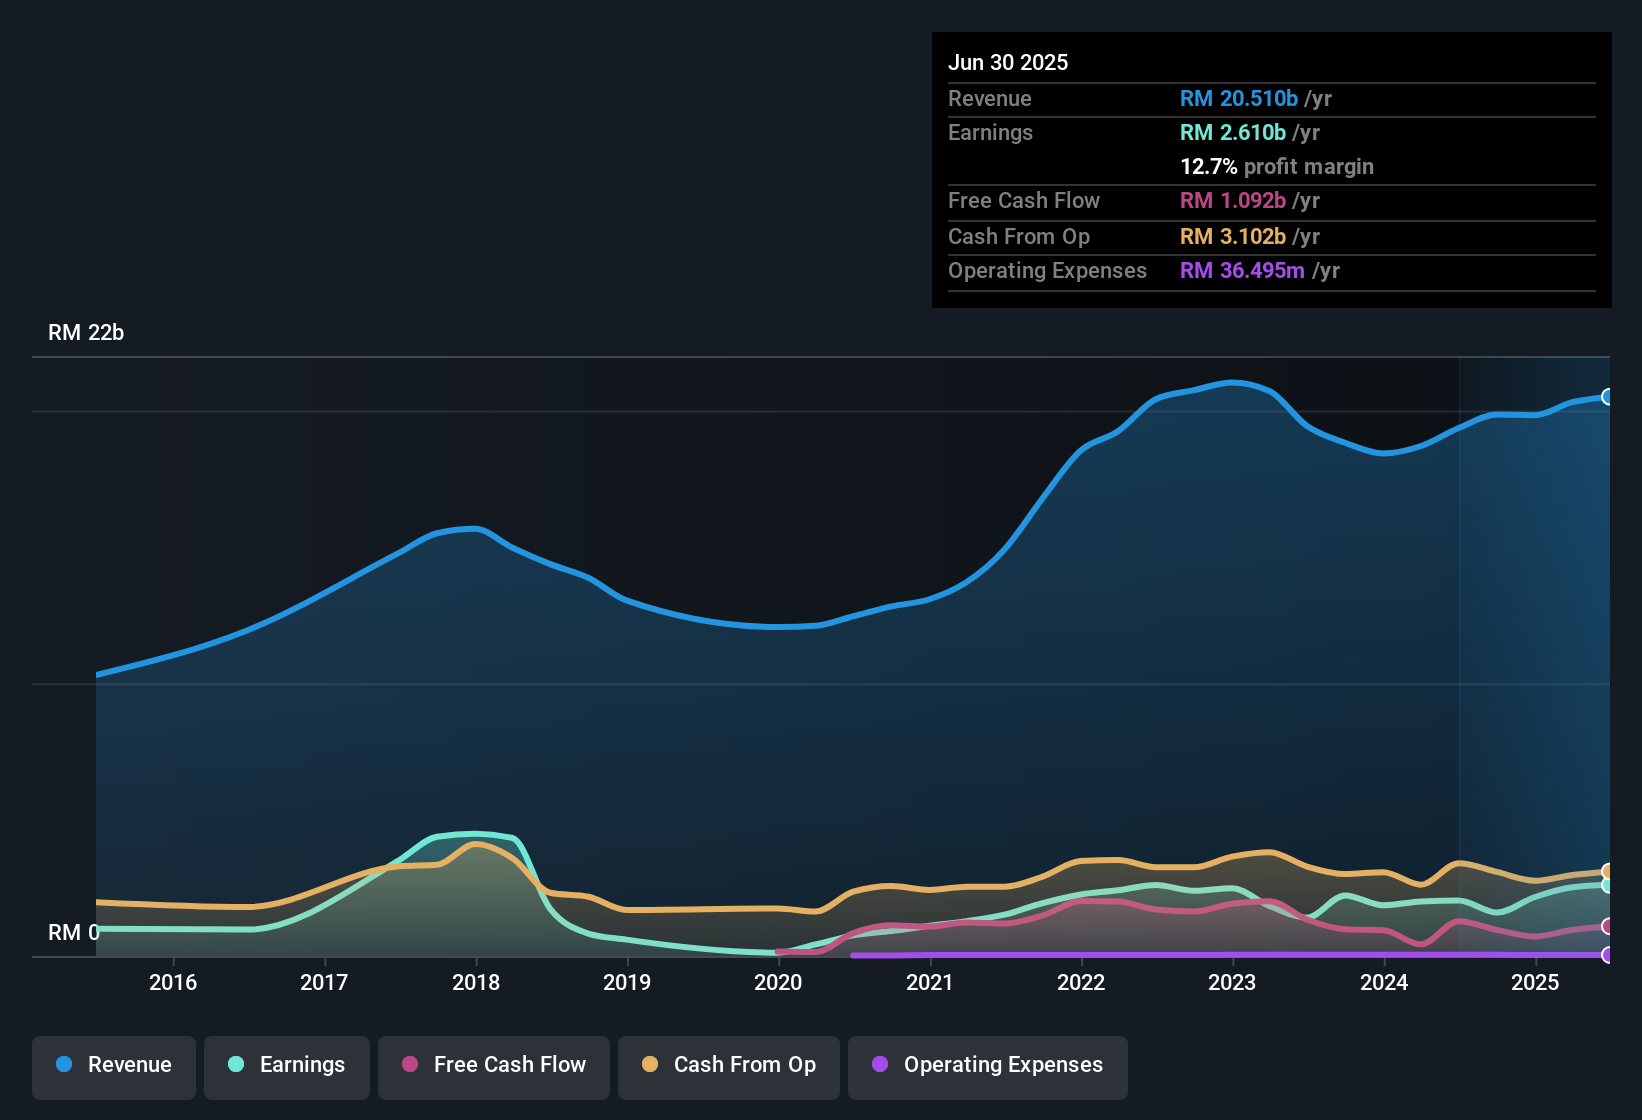Click the purple Operating Expenses endpoint marker
Viewport: 1642px width, 1120px height.
pos(1607,953)
